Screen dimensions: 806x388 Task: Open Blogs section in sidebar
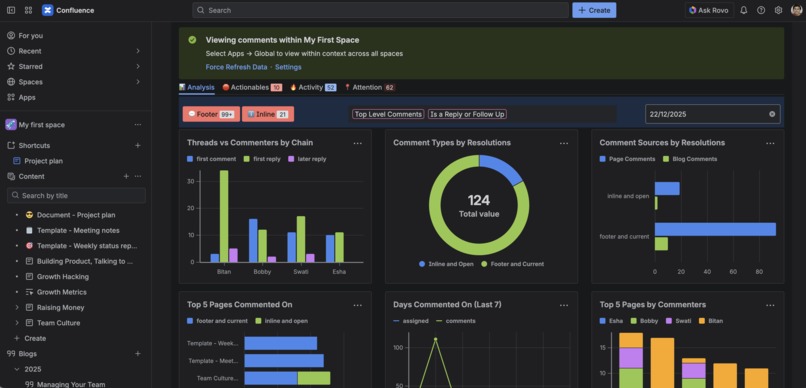tap(28, 354)
